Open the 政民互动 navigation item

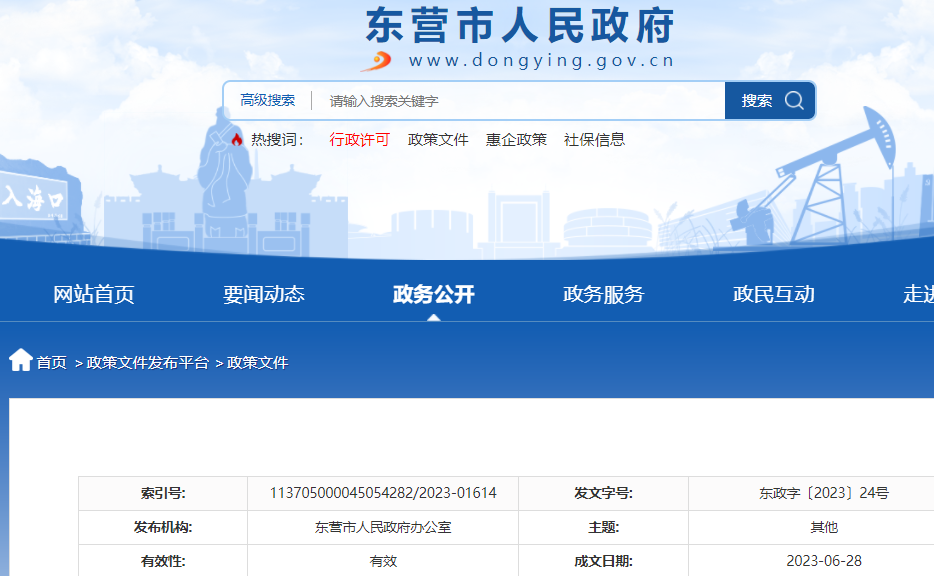[773, 294]
